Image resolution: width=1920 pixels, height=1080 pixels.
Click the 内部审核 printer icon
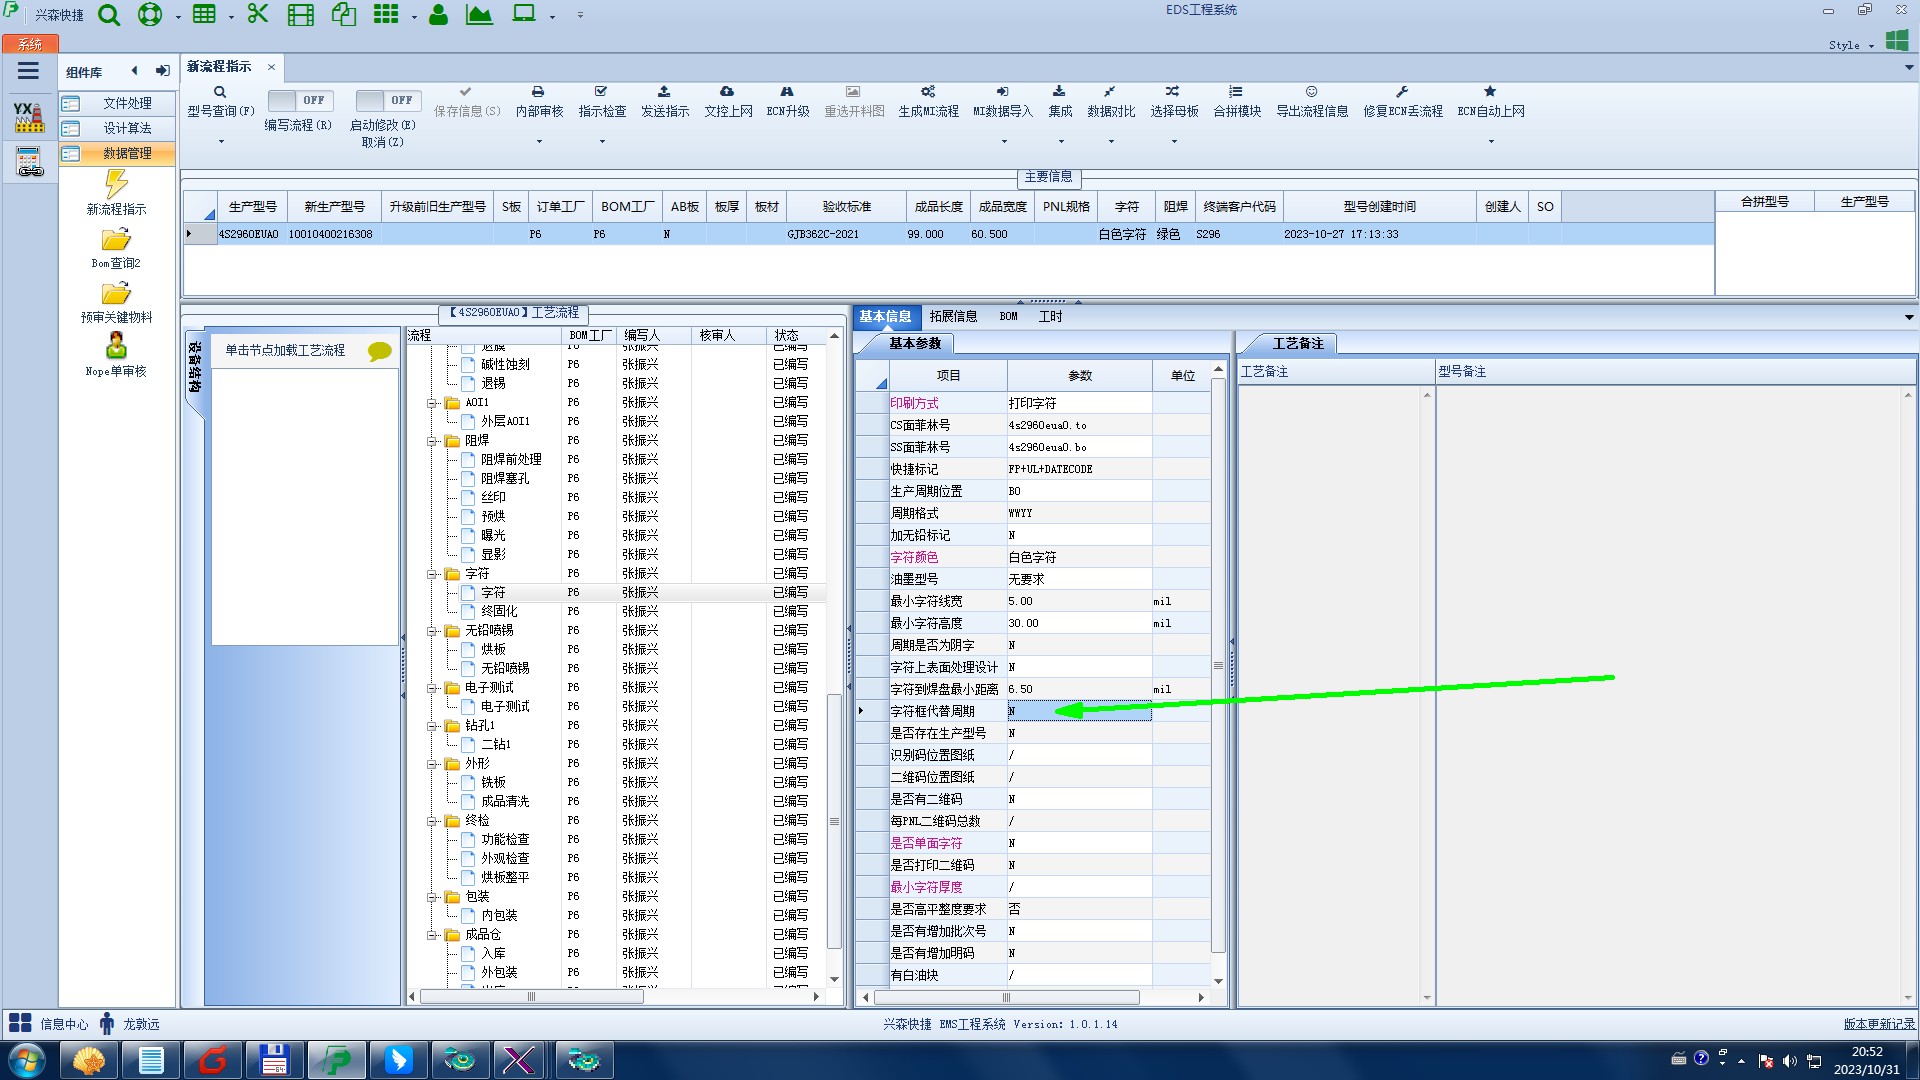point(538,92)
